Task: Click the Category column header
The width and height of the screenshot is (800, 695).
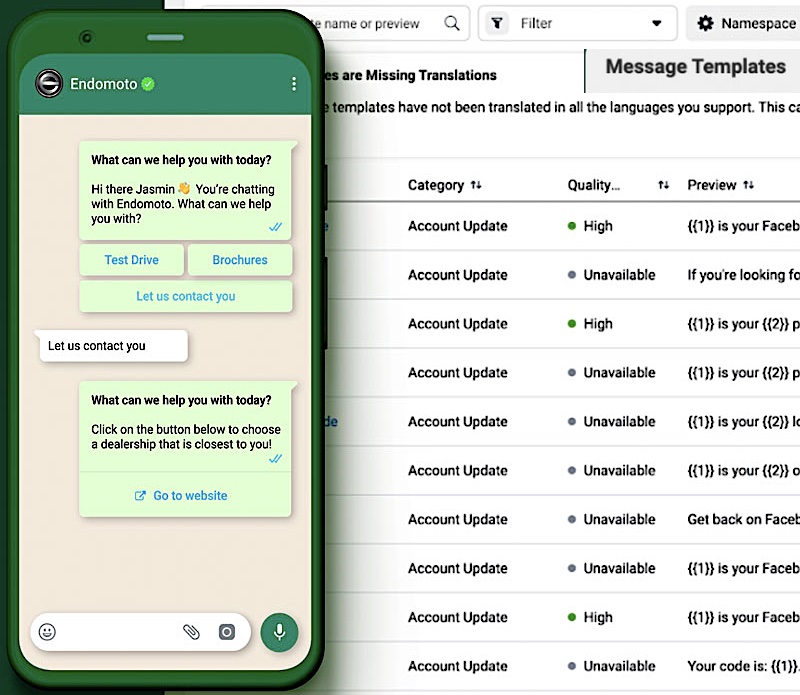Action: tap(436, 185)
